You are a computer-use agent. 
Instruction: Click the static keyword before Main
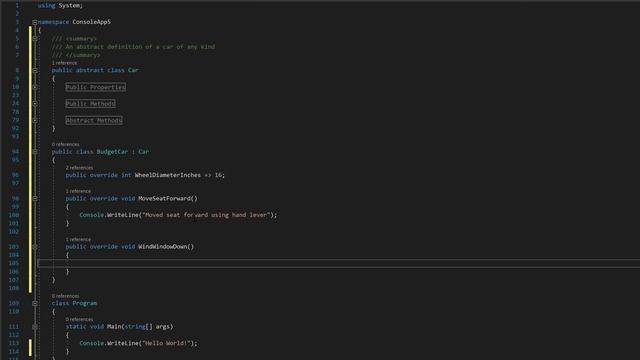pos(76,327)
